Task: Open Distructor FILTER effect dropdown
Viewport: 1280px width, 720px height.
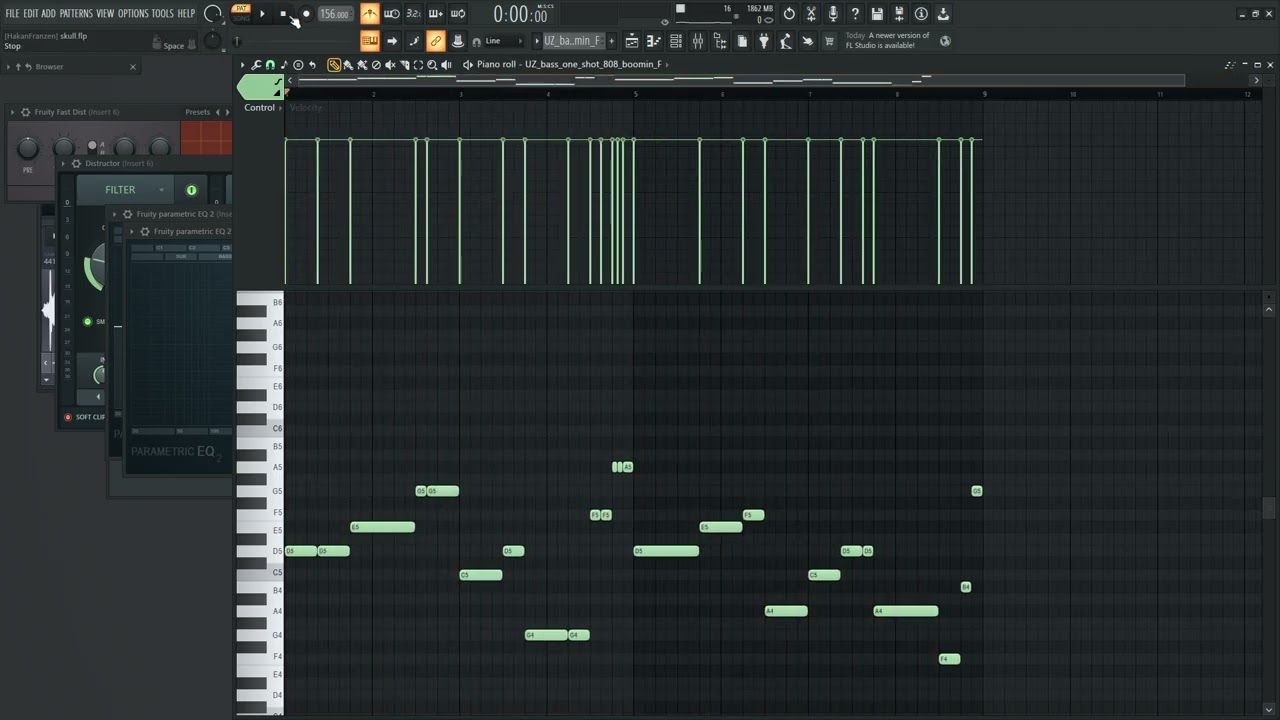Action: pos(125,190)
